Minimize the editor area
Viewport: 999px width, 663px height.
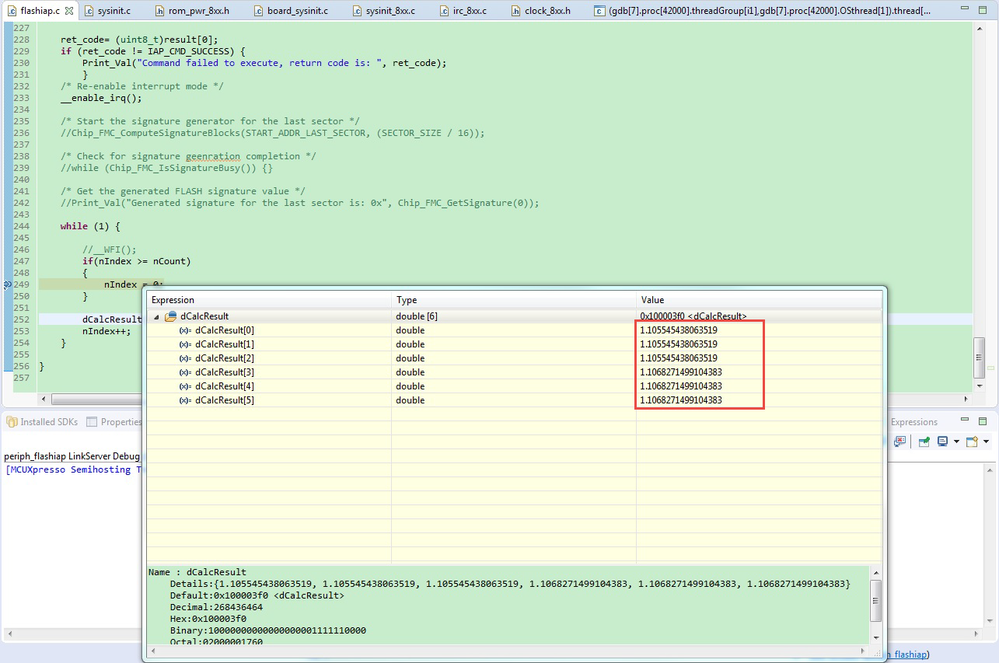[965, 8]
